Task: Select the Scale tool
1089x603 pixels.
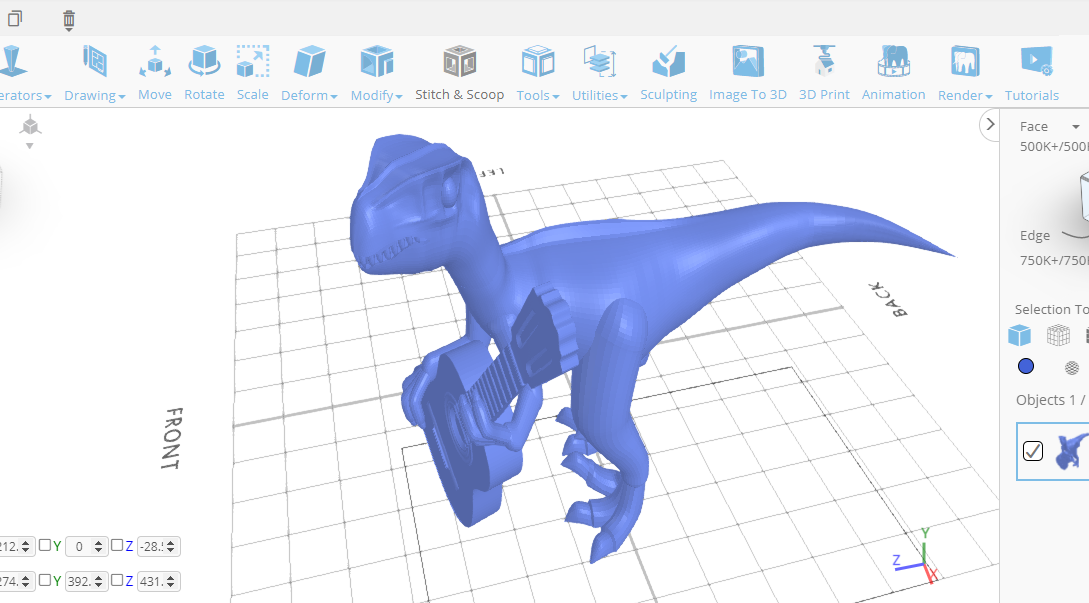Action: click(x=252, y=74)
